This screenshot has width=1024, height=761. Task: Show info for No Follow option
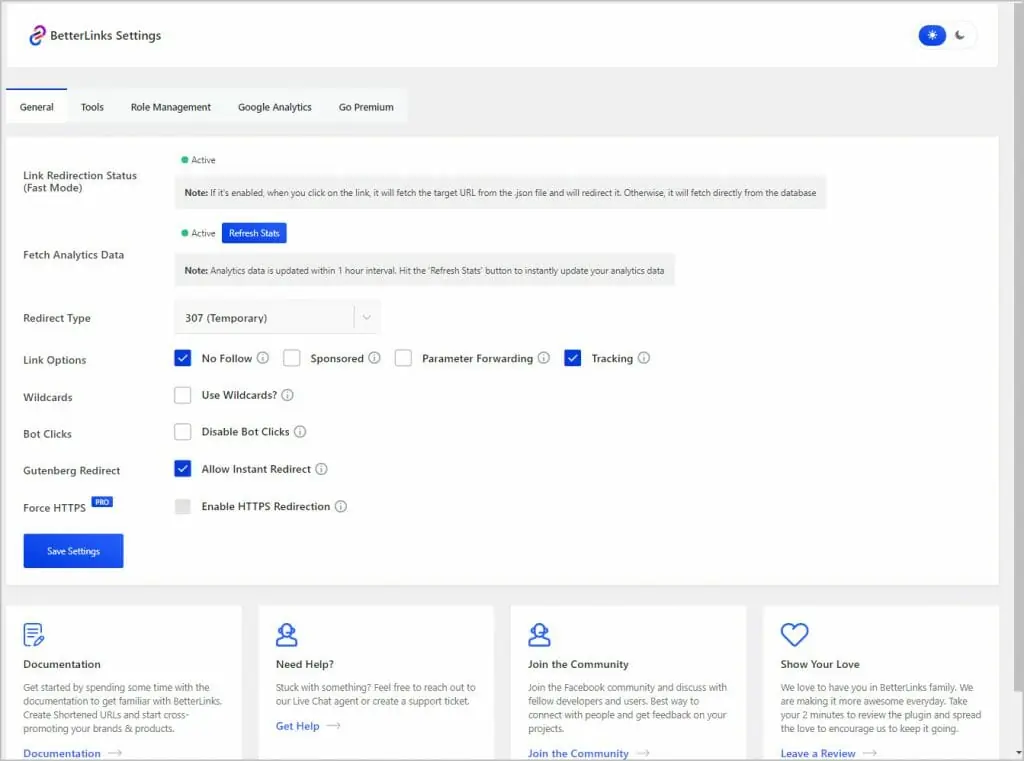coord(263,358)
